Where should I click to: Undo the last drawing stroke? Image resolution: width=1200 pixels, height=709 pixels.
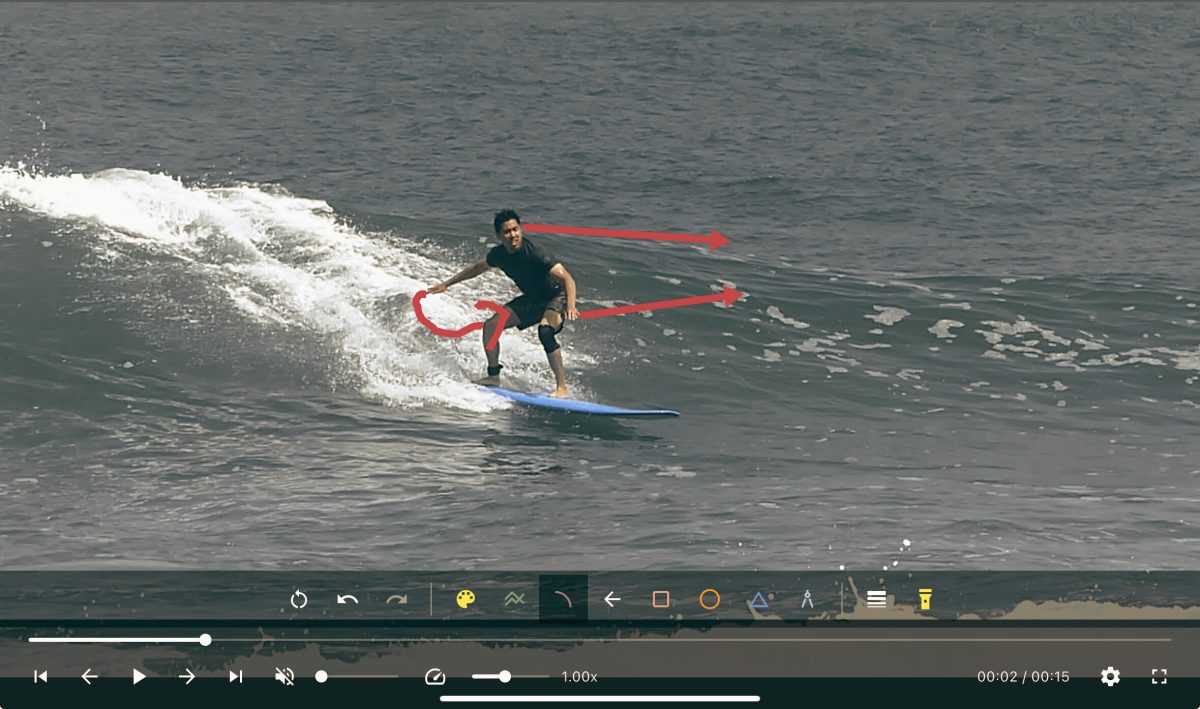point(347,600)
